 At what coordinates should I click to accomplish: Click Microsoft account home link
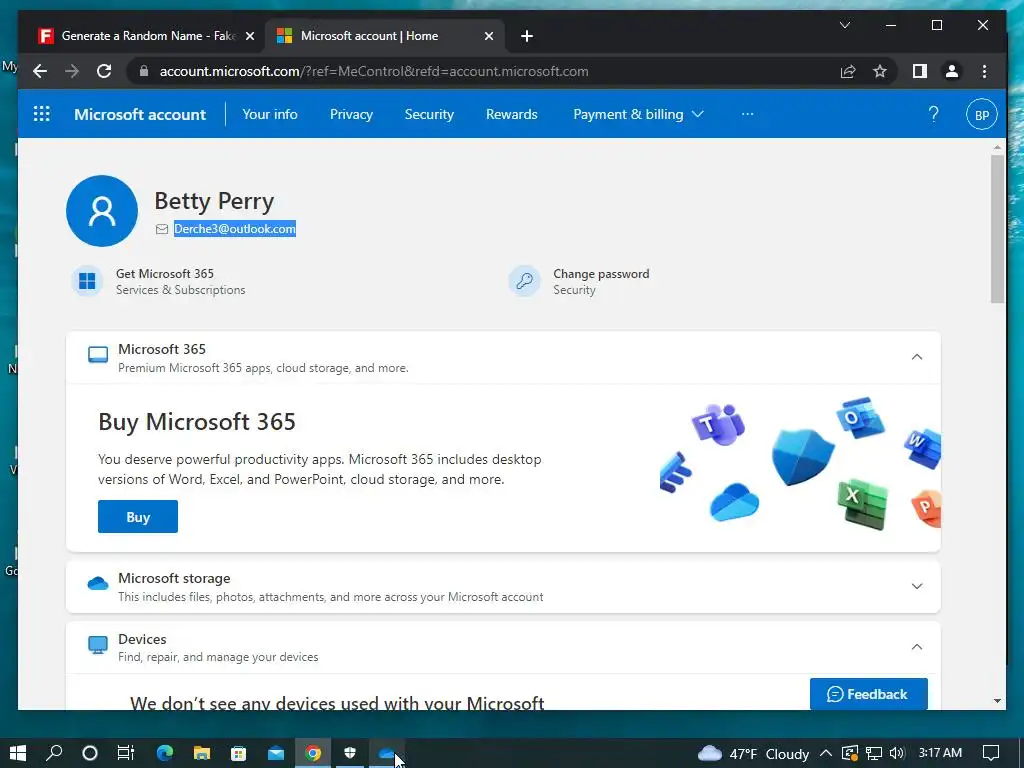click(x=140, y=114)
